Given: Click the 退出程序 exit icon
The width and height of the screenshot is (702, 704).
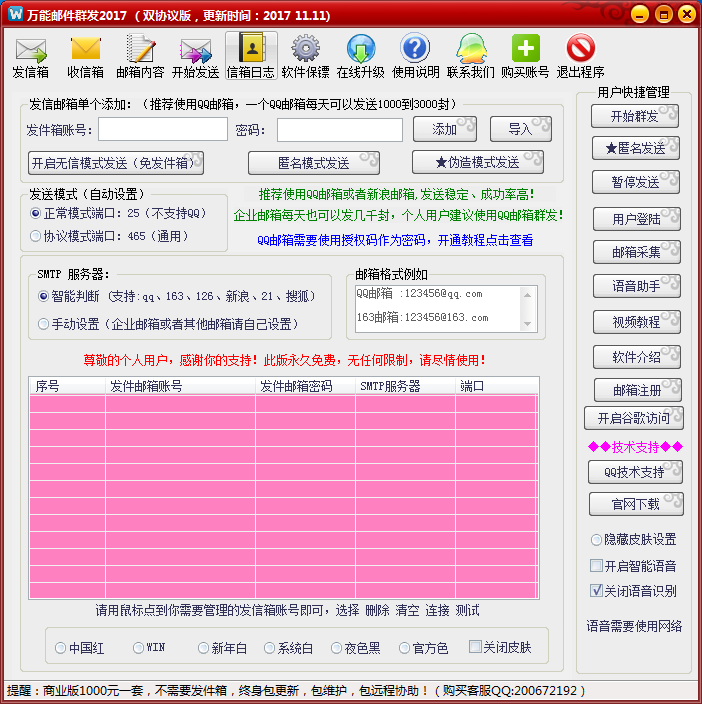Looking at the screenshot, I should click(580, 57).
